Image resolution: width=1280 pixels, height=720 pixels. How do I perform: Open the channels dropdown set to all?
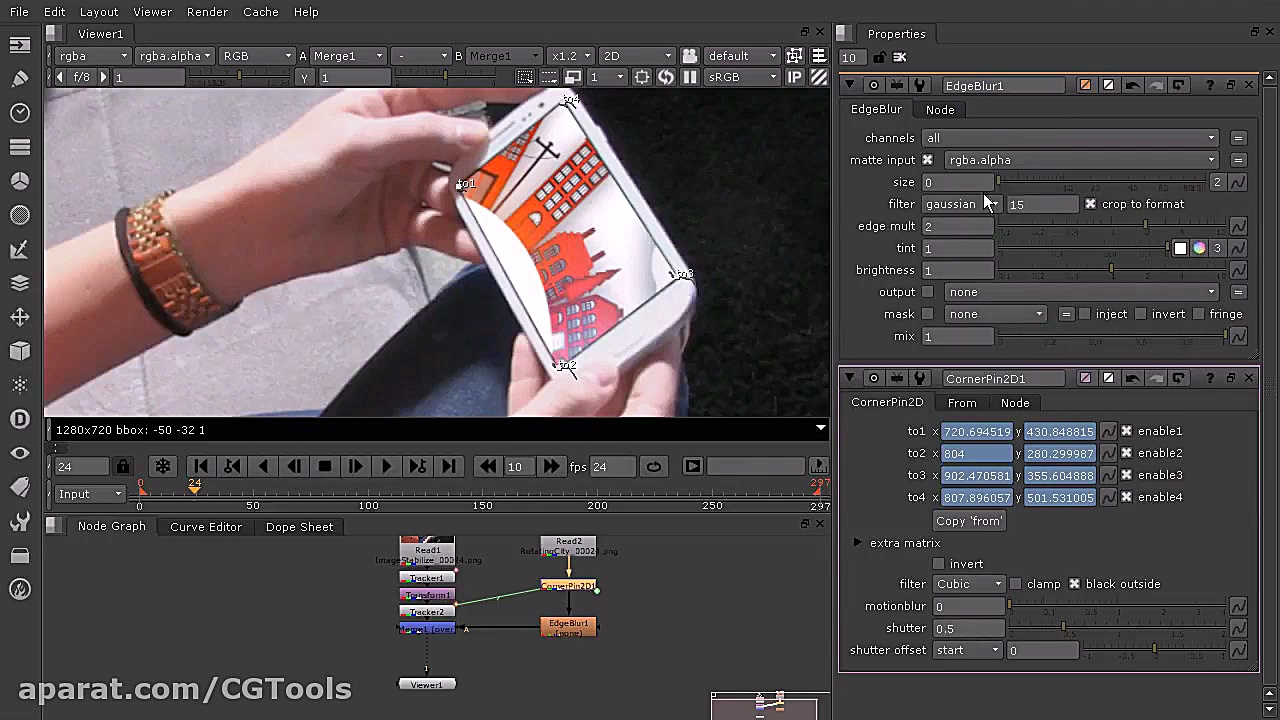1070,138
